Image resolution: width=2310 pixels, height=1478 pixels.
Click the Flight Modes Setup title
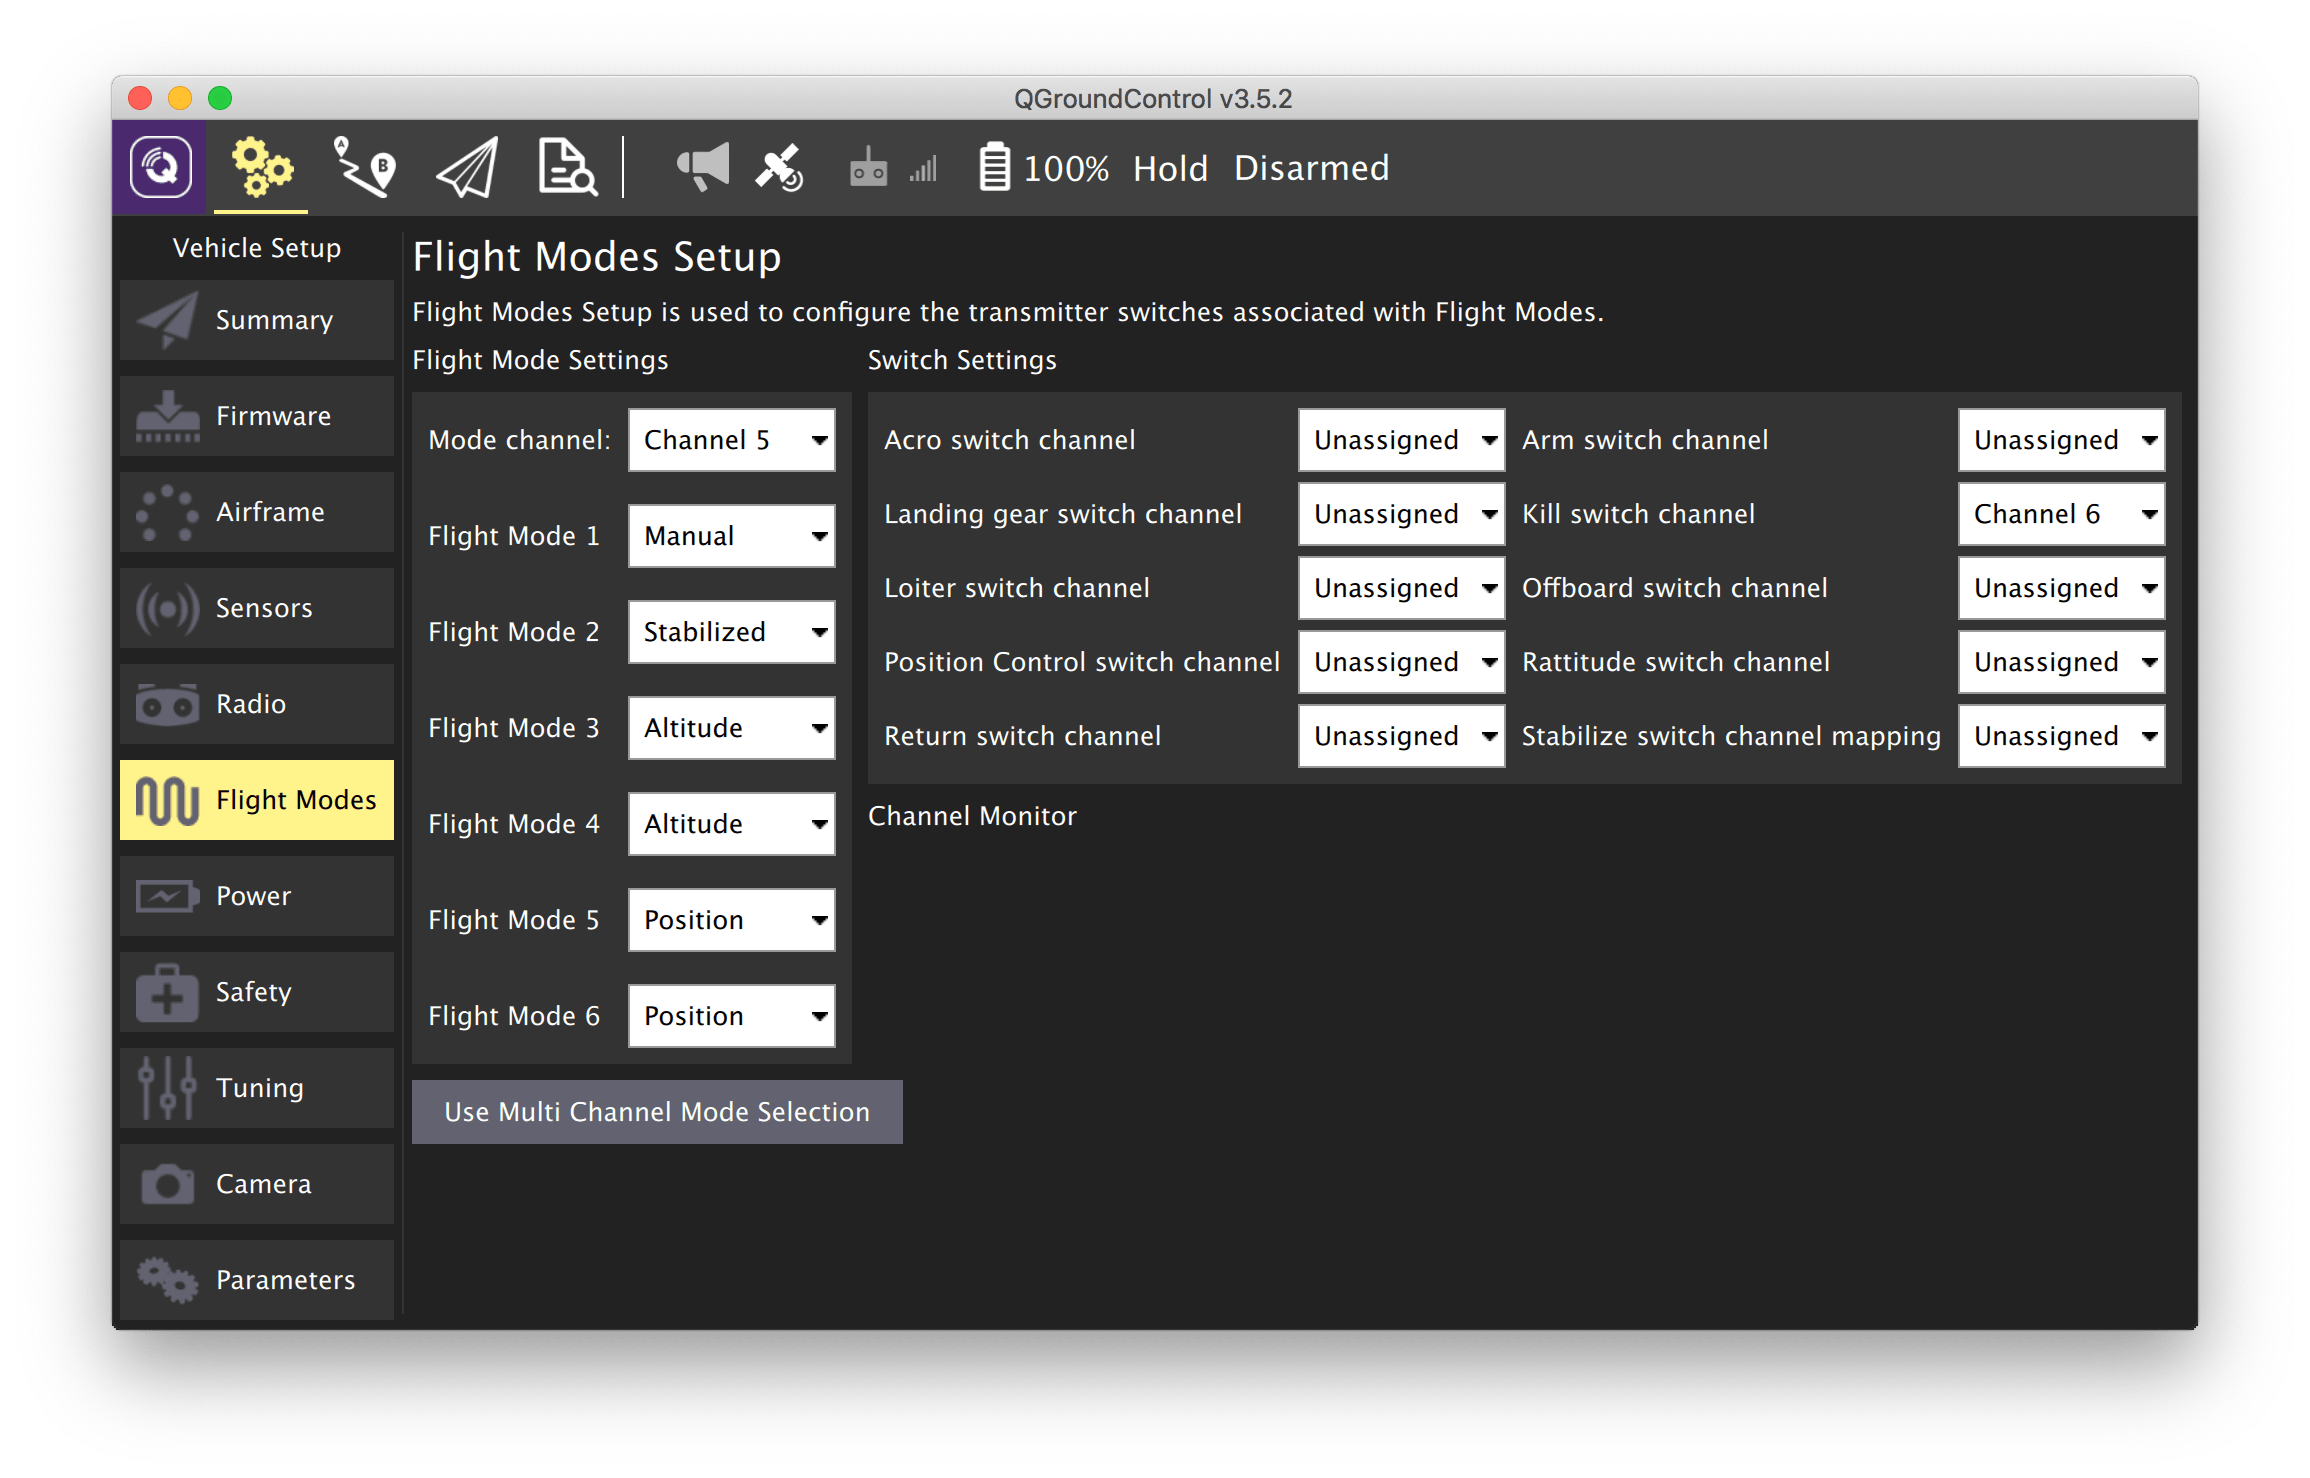pyautogui.click(x=597, y=257)
